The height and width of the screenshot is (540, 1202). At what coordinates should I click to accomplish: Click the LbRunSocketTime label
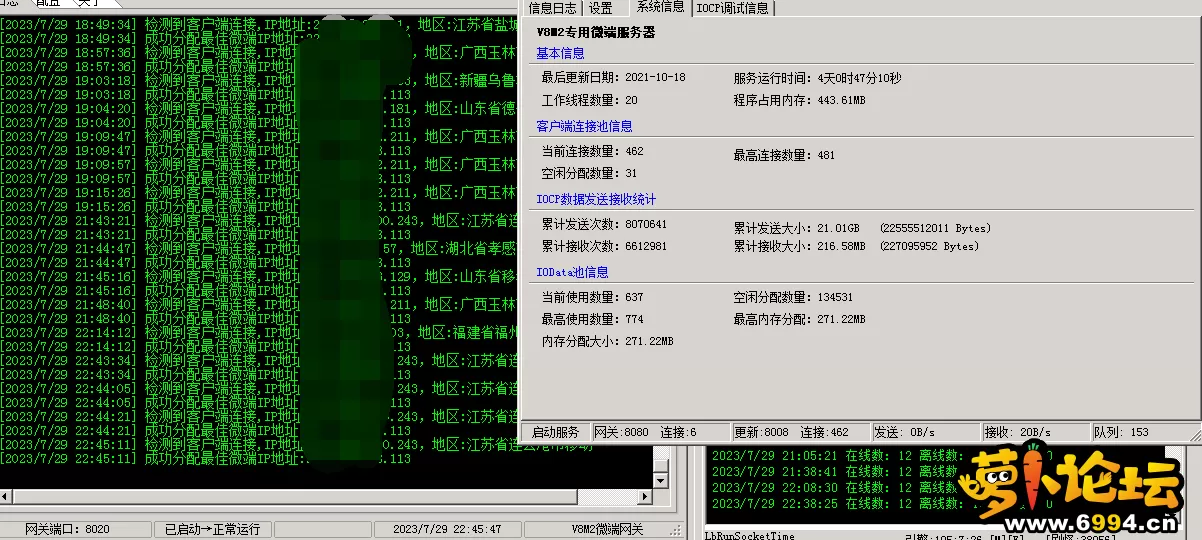(749, 535)
